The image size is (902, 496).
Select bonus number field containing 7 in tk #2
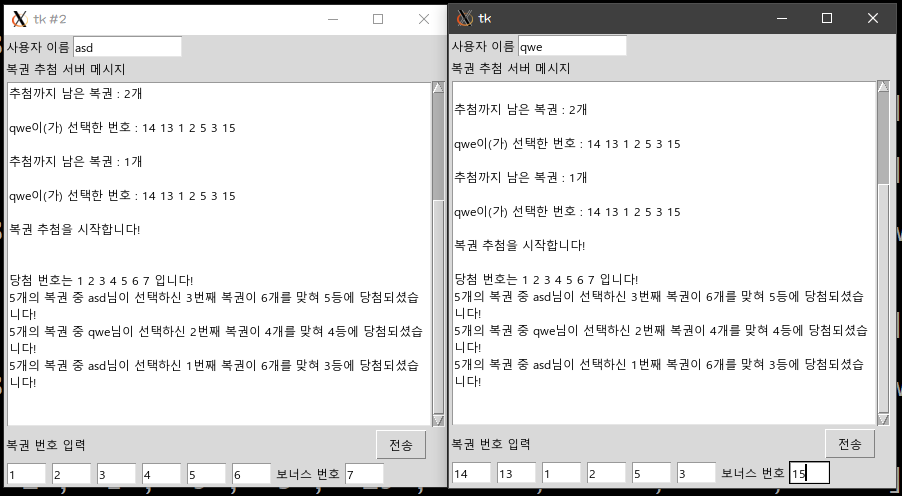pyautogui.click(x=364, y=475)
